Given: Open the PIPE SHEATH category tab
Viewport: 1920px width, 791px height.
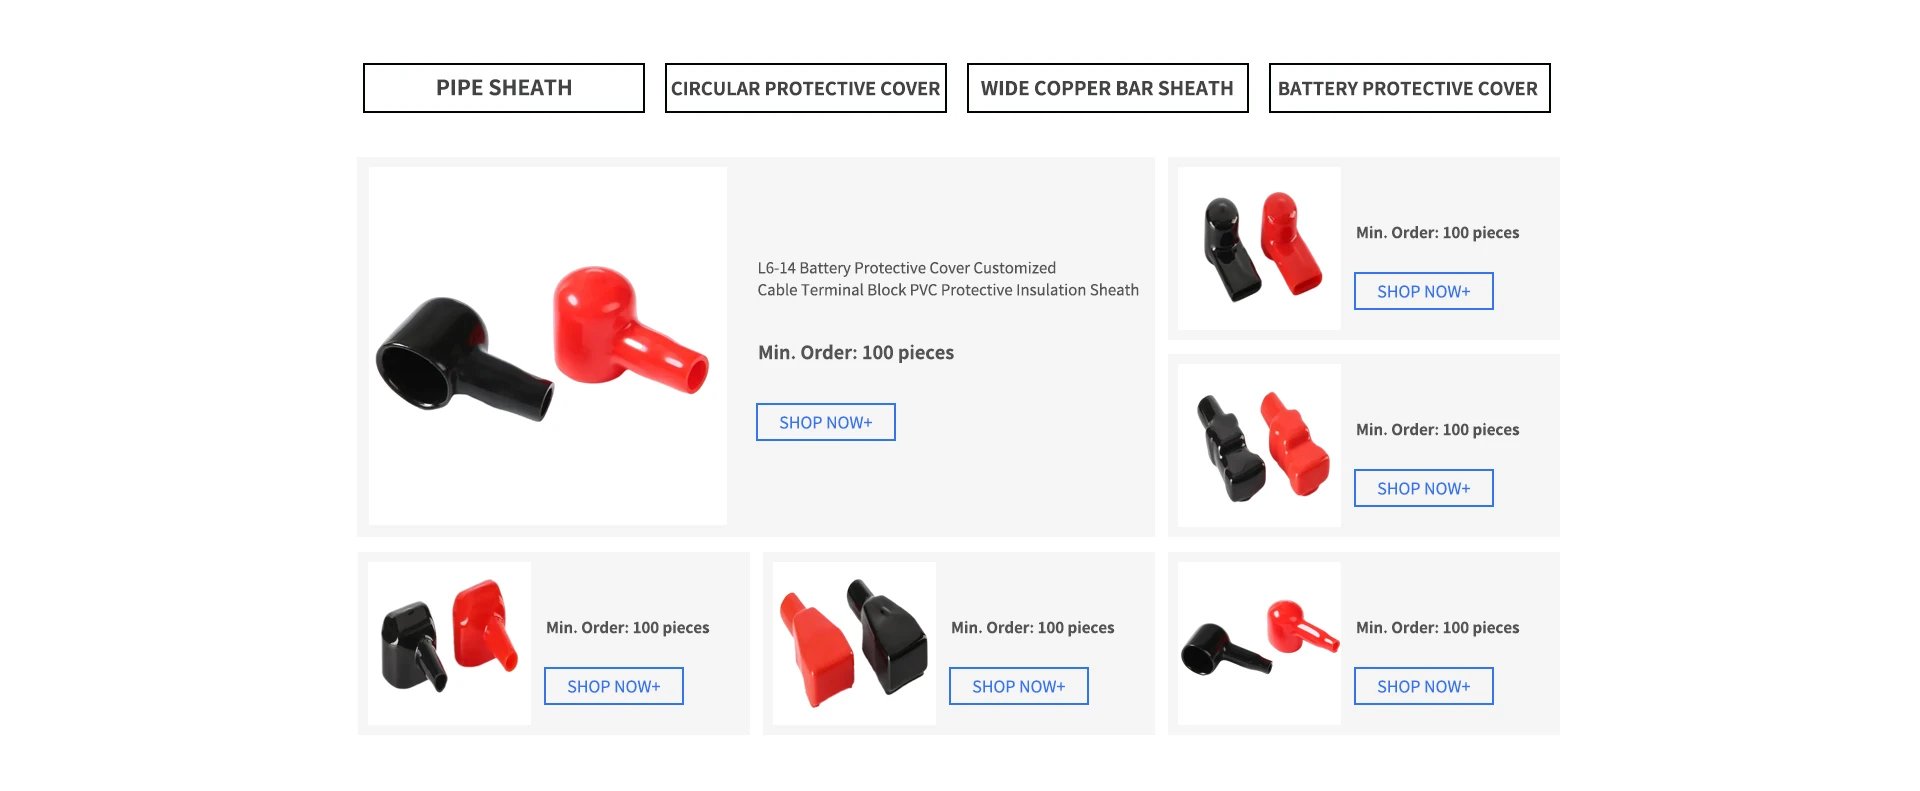Looking at the screenshot, I should click(504, 88).
